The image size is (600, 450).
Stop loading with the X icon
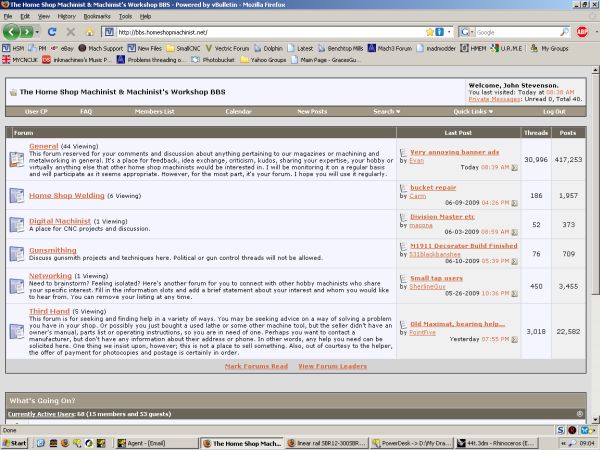71,32
